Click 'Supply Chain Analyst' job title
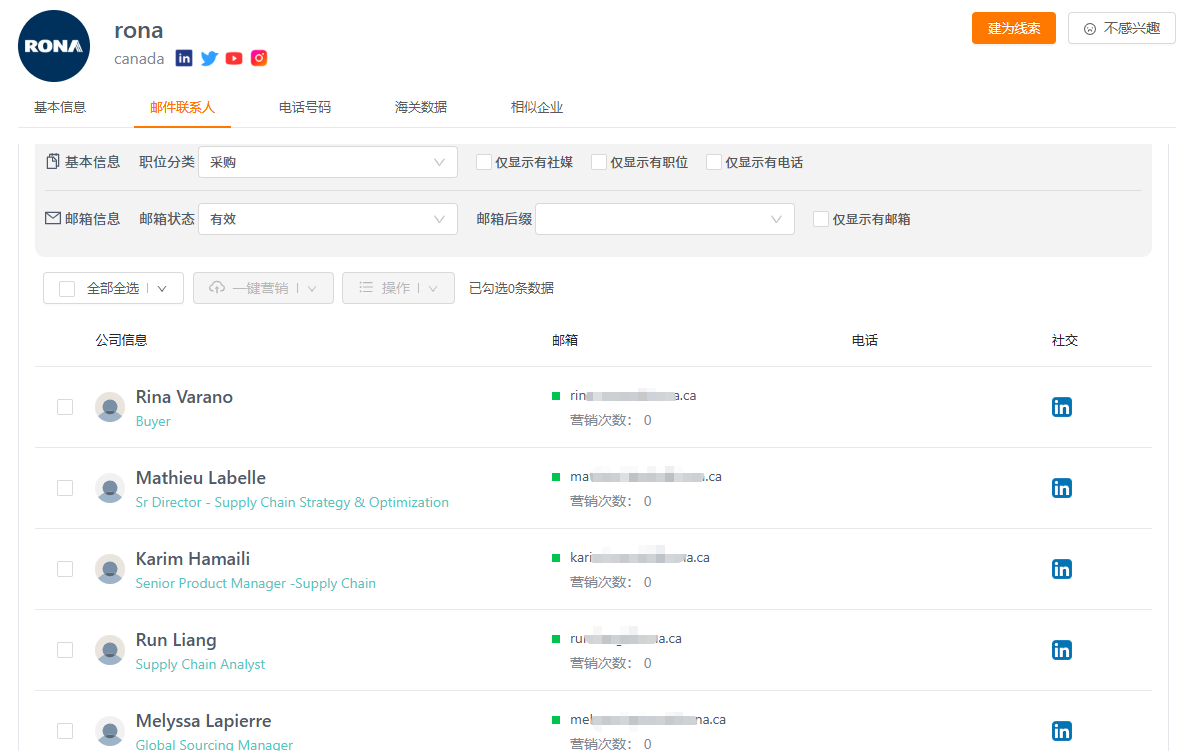Screen dimensions: 1179x751 (x=200, y=665)
